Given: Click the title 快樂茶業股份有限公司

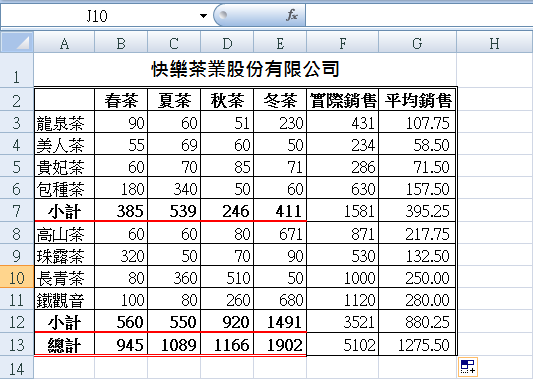Looking at the screenshot, I should 245,70.
